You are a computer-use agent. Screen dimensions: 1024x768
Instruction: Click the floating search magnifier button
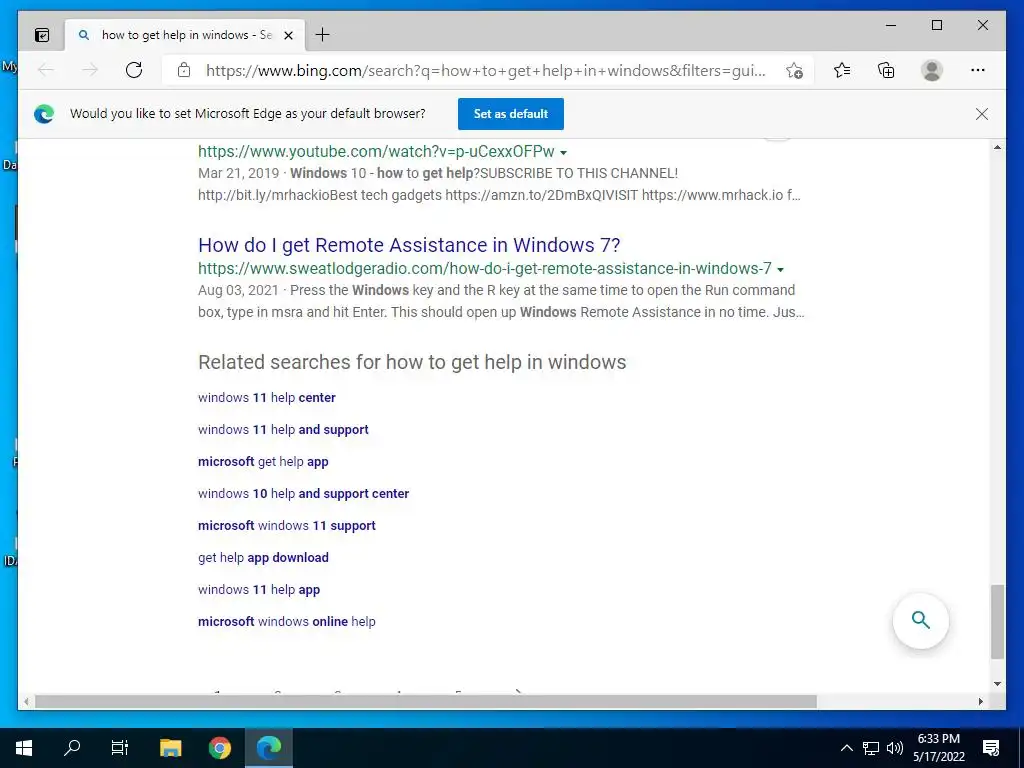point(920,620)
